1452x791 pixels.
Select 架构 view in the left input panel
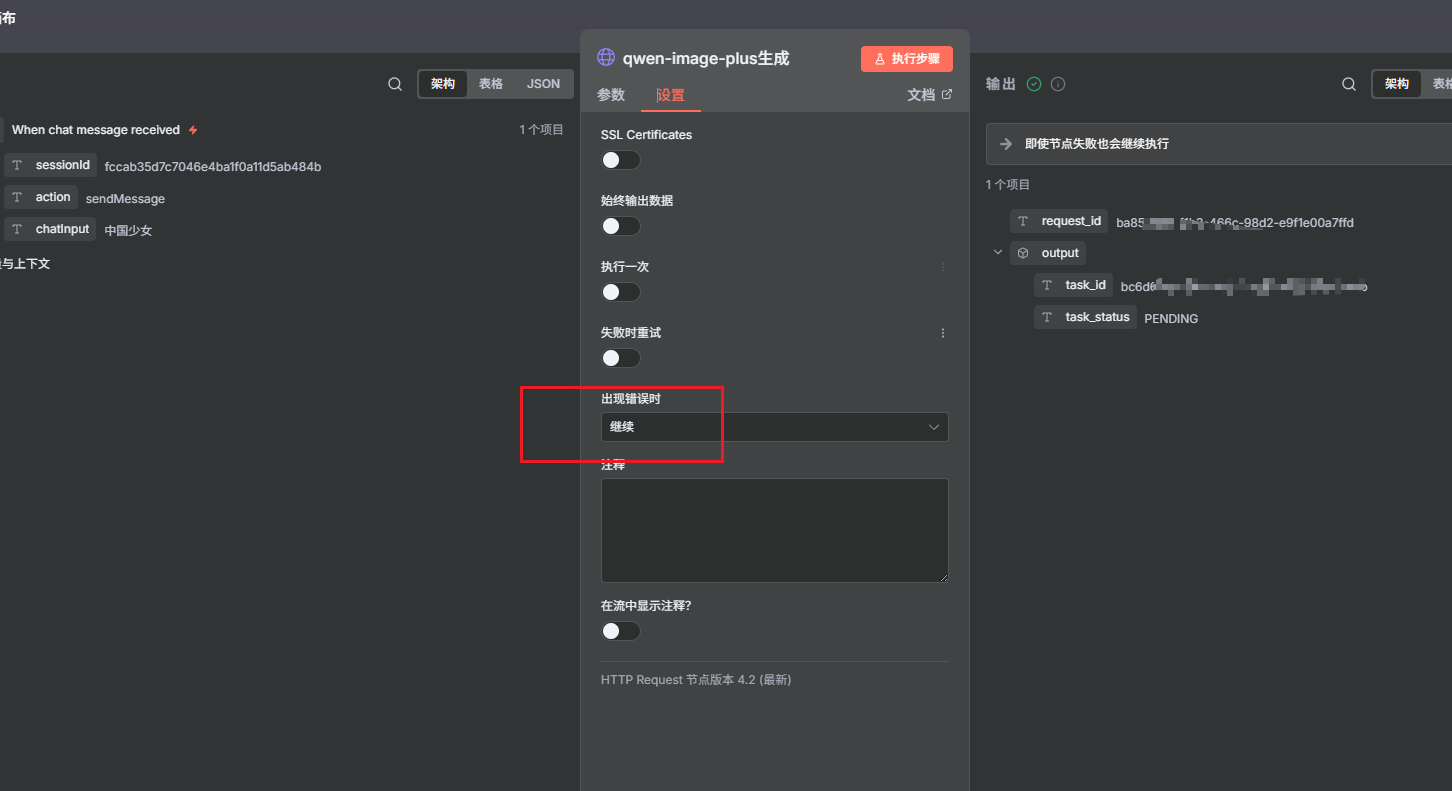point(443,84)
